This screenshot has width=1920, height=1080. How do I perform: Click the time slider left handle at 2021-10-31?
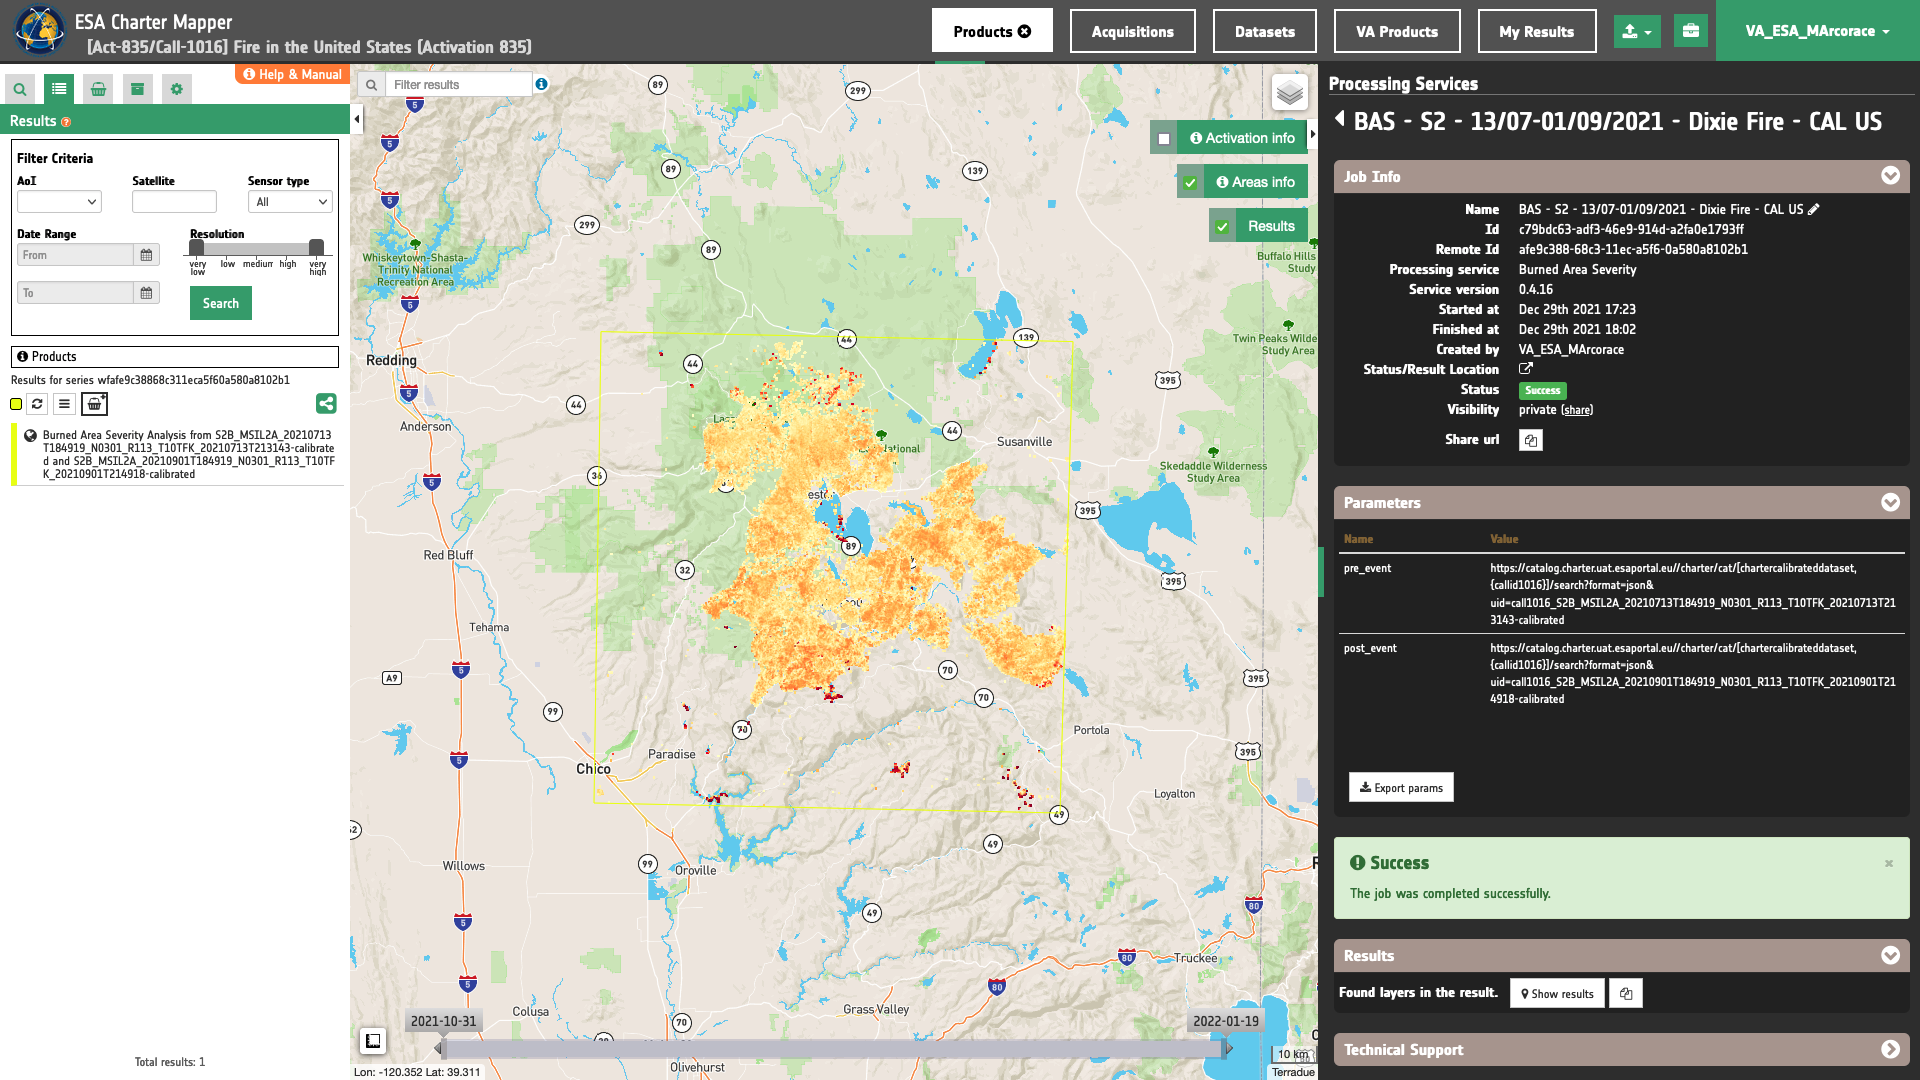440,1048
